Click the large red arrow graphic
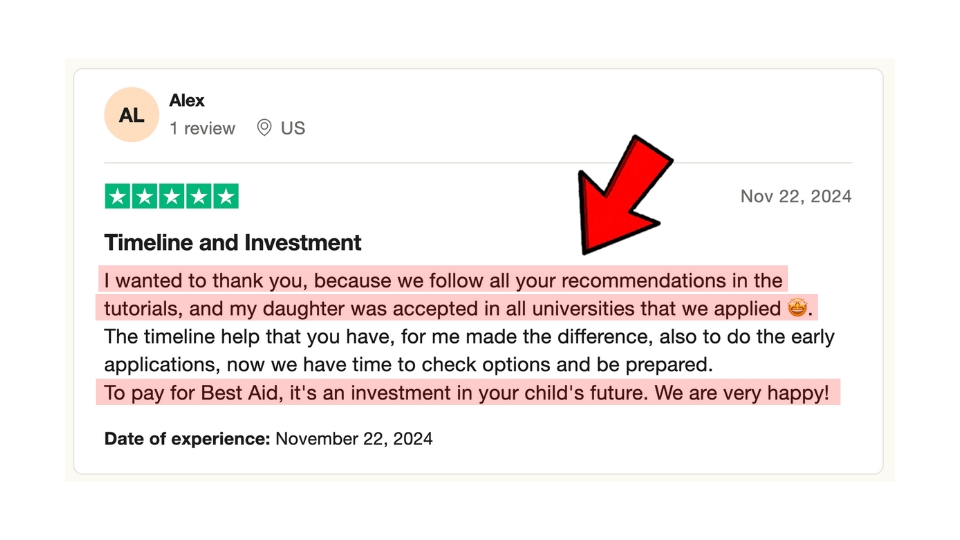 click(621, 194)
